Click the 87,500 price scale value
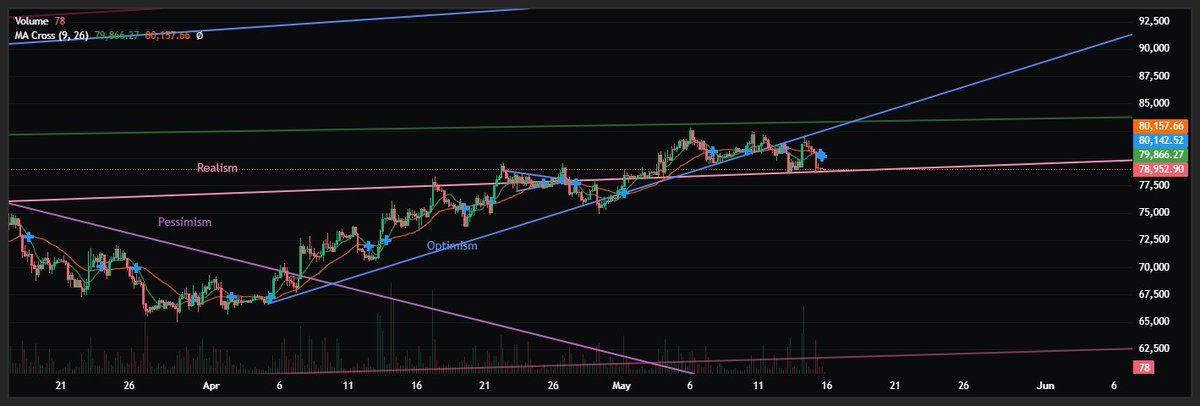The width and height of the screenshot is (1200, 406). [1155, 75]
